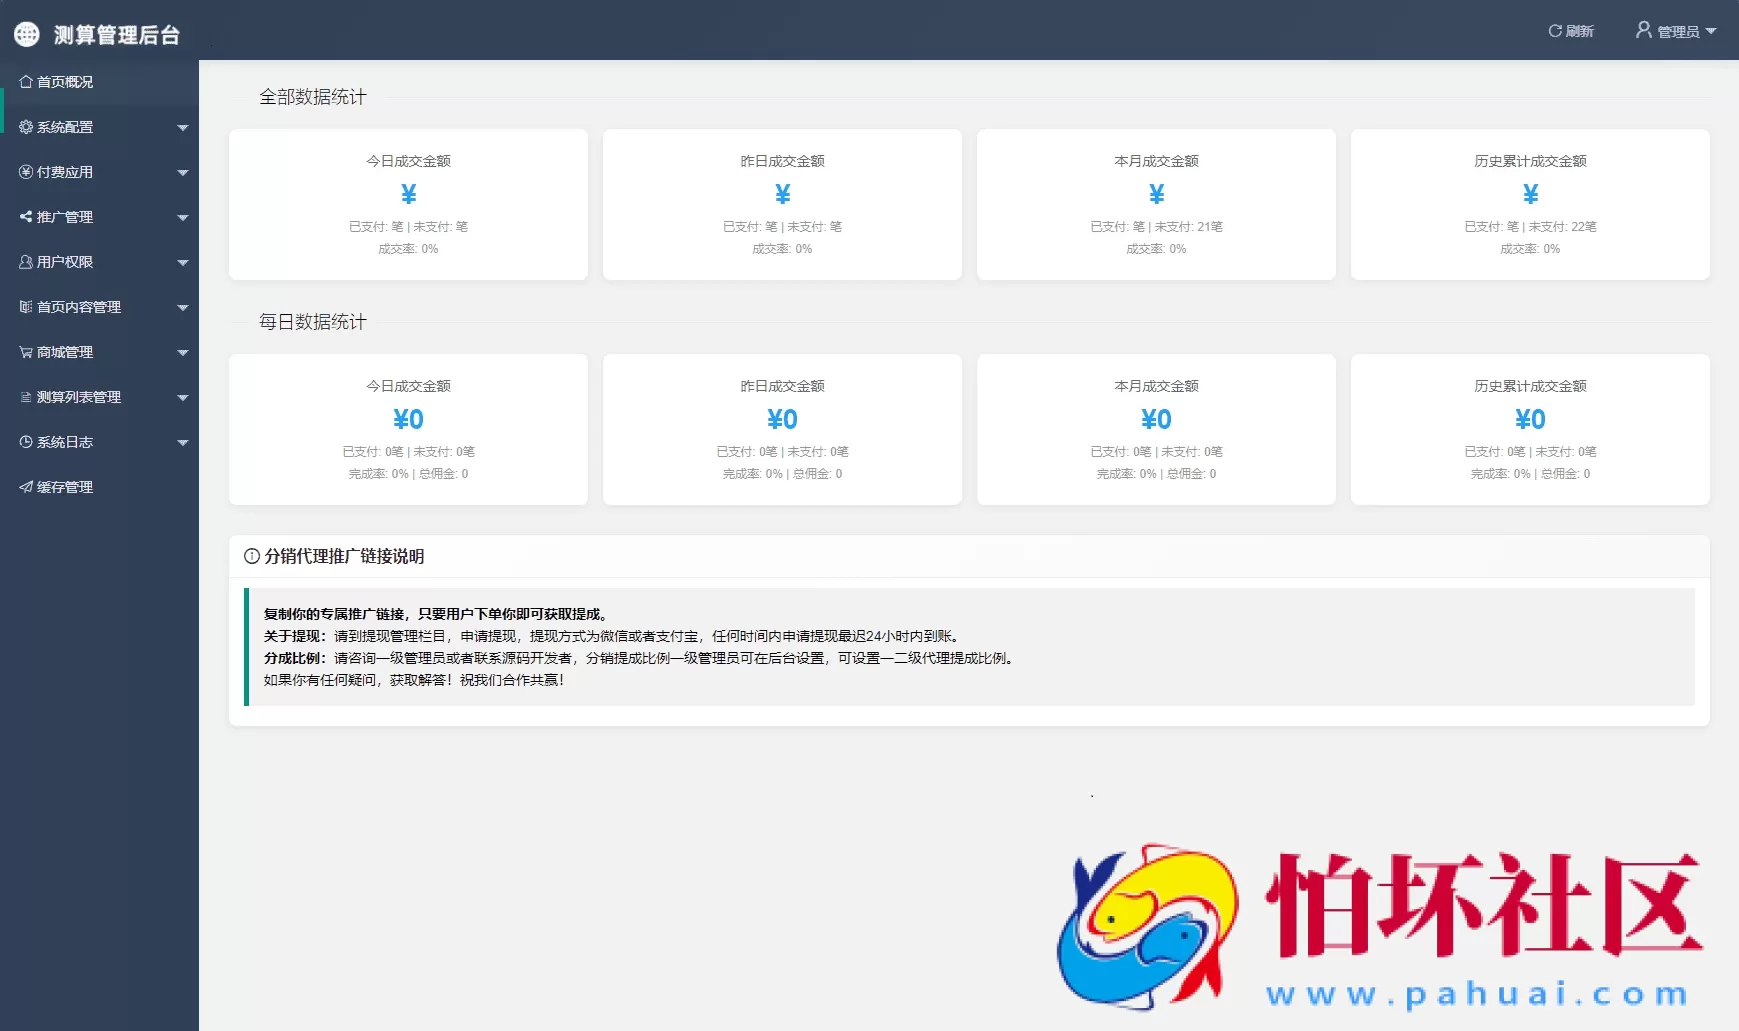Viewport: 1739px width, 1031px height.
Task: Open the 管理员 account dropdown
Action: coord(1676,31)
